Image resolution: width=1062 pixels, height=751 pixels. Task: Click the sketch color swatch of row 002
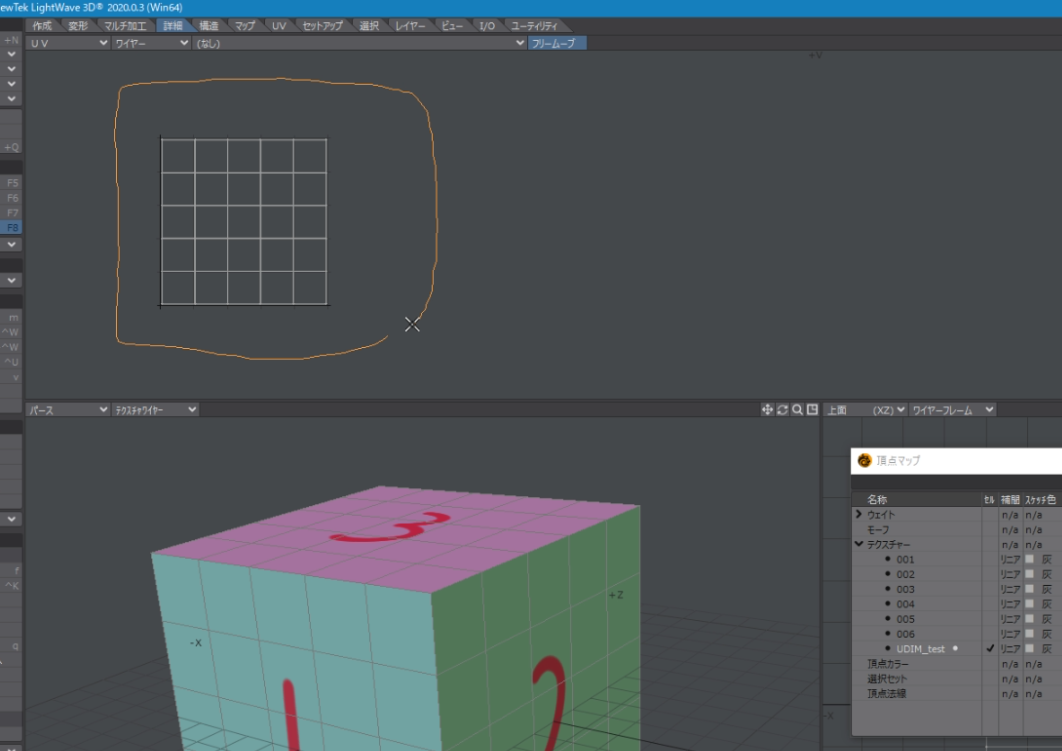1029,574
